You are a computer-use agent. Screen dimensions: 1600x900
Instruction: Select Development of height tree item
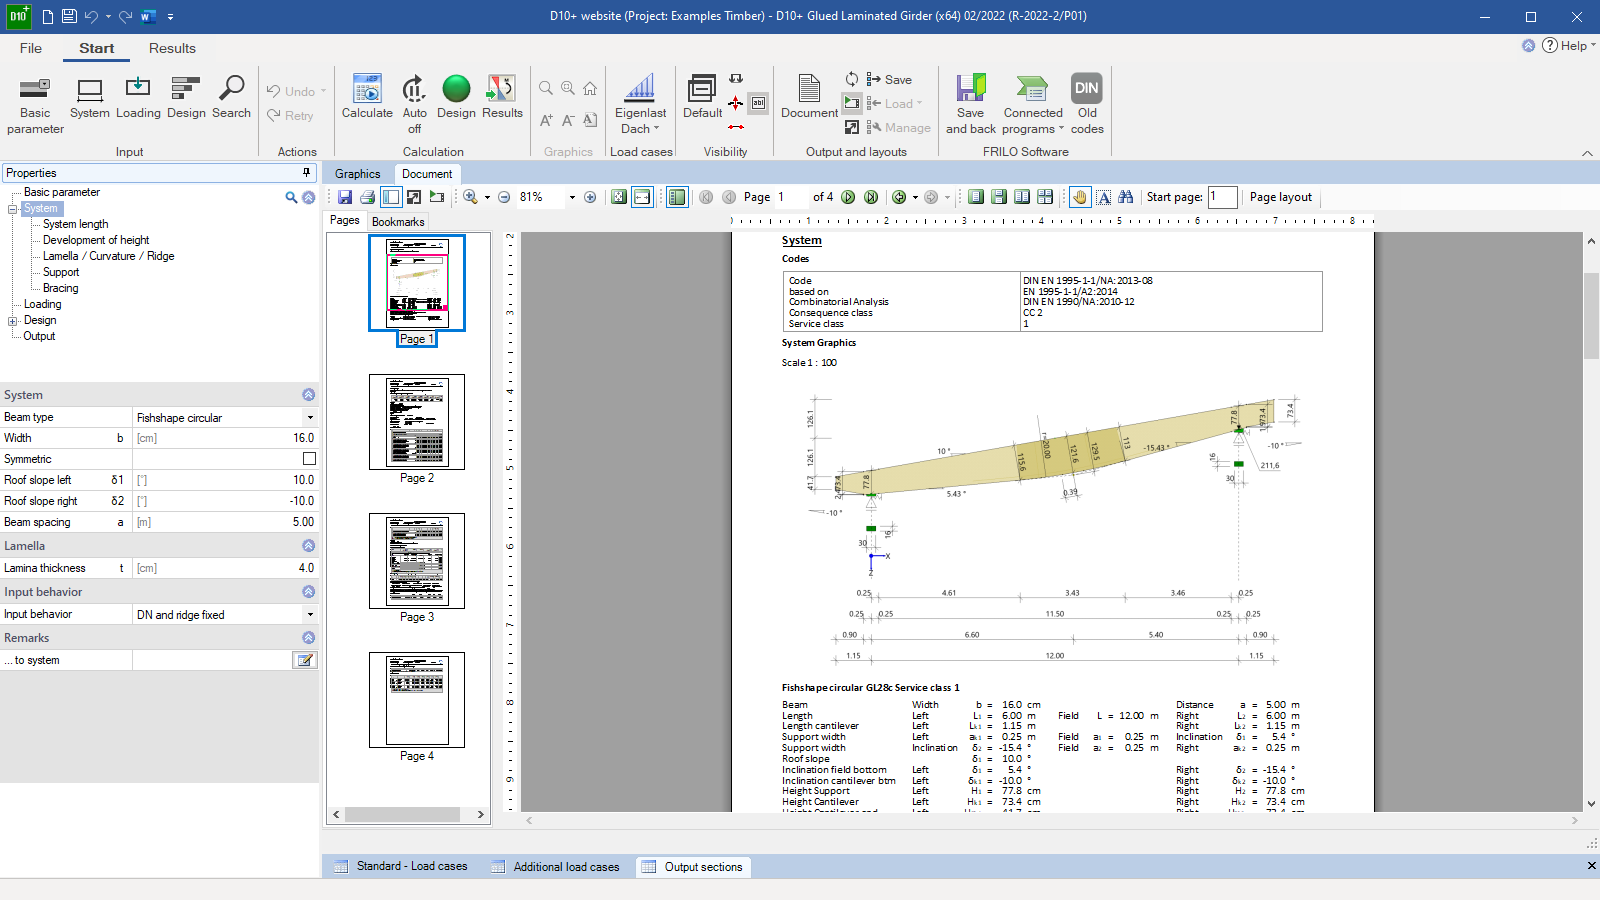pyautogui.click(x=96, y=240)
